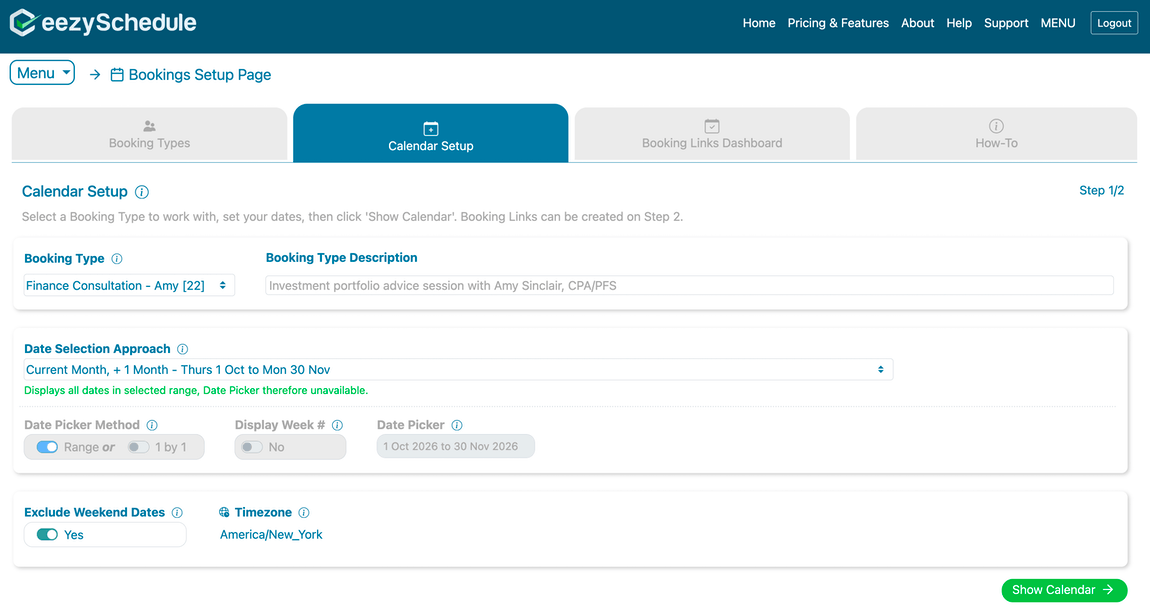Open the Date Selection Approach dropdown
This screenshot has height=614, width=1150.
coord(458,370)
